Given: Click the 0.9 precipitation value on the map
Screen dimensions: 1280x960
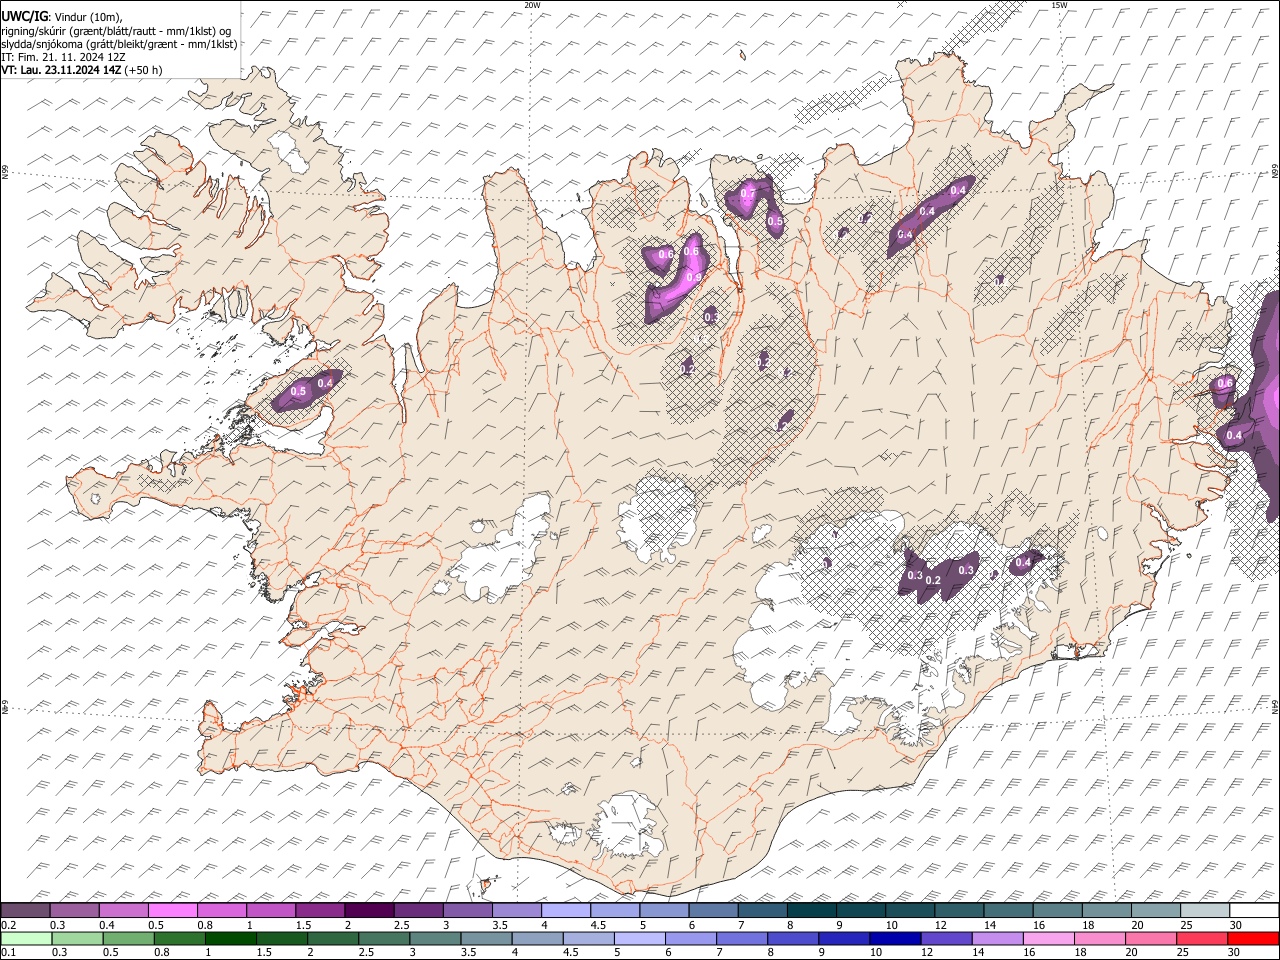Looking at the screenshot, I should (693, 277).
